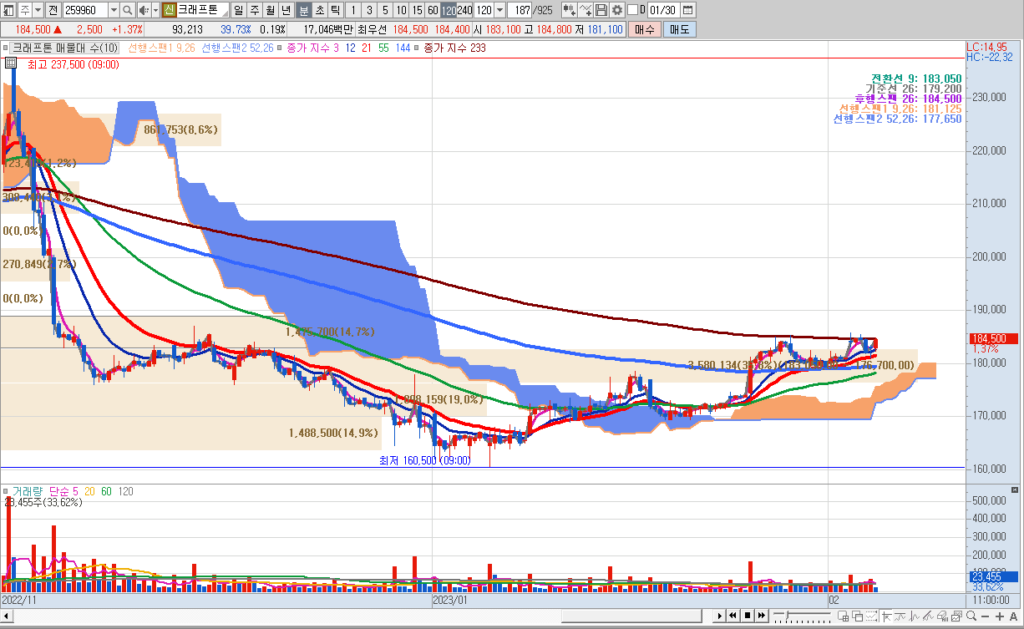Click the add candlestick indicator icon
This screenshot has height=629, width=1024.
pyautogui.click(x=569, y=10)
